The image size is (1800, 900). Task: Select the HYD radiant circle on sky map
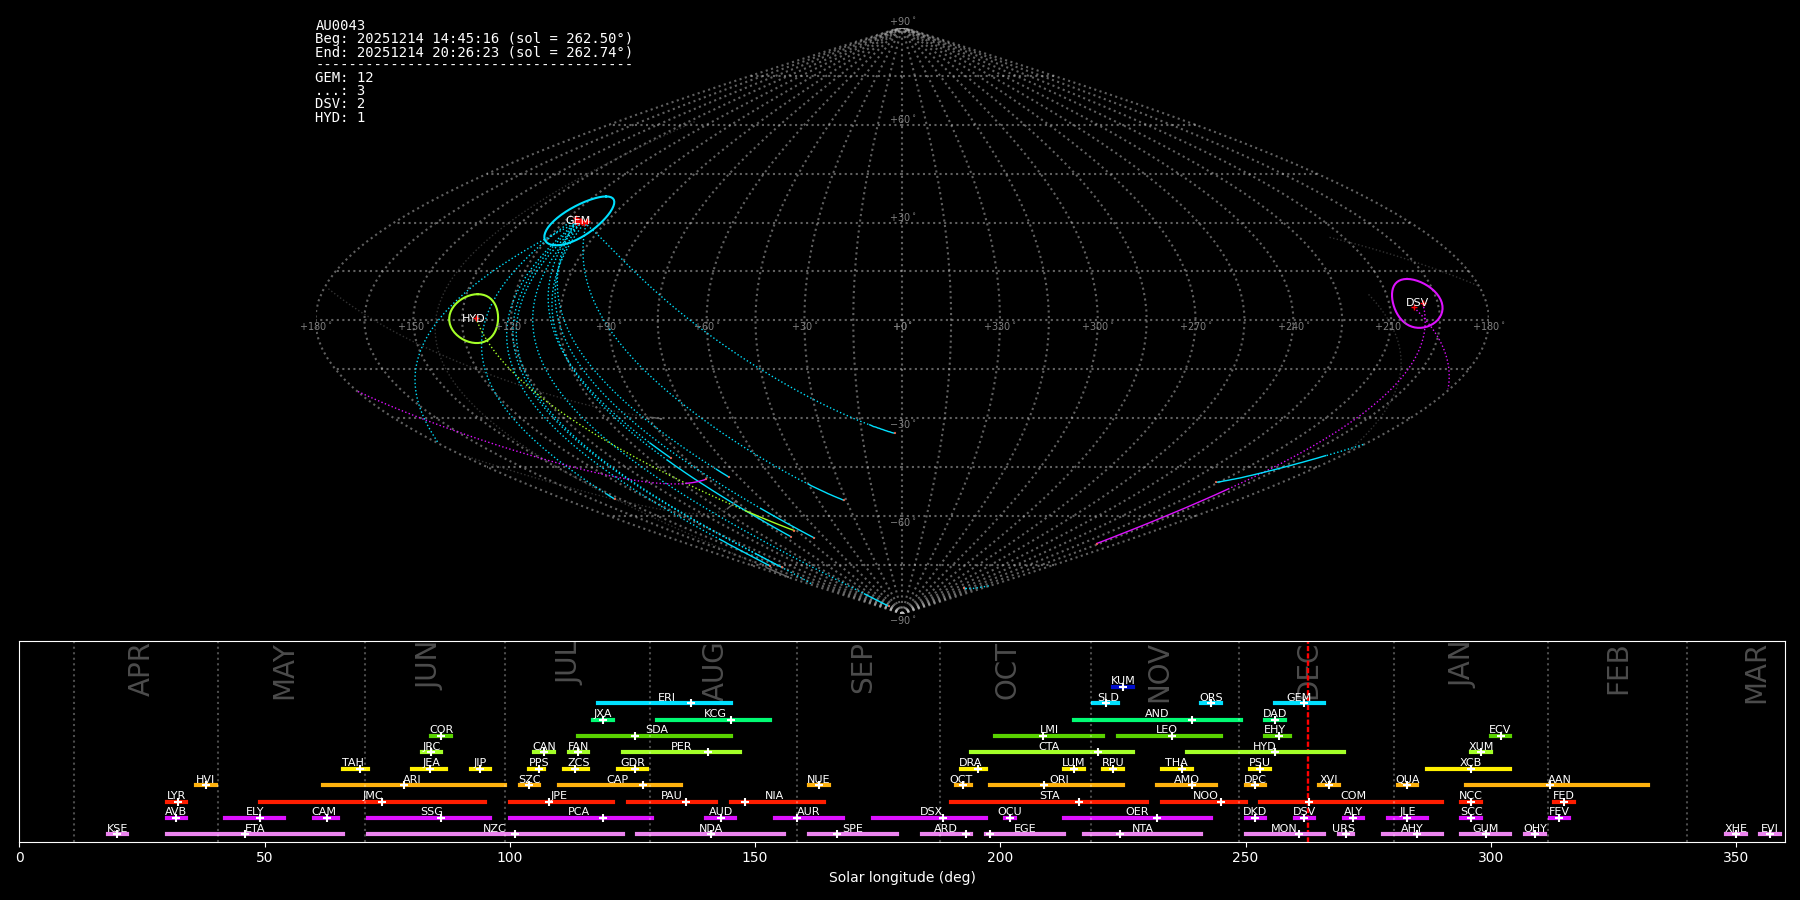(473, 318)
